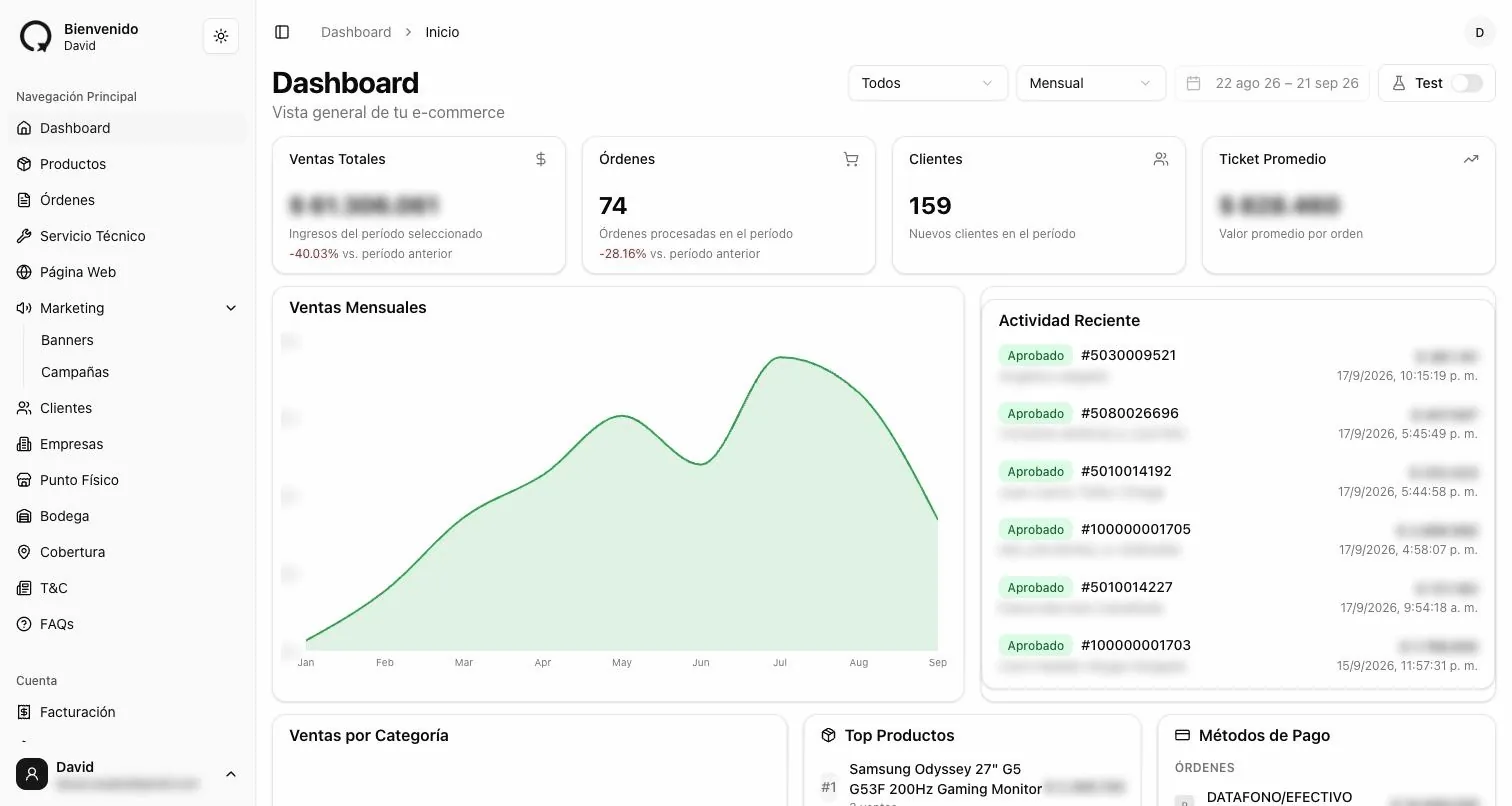
Task: Click the FAQs question mark icon
Action: (x=24, y=624)
